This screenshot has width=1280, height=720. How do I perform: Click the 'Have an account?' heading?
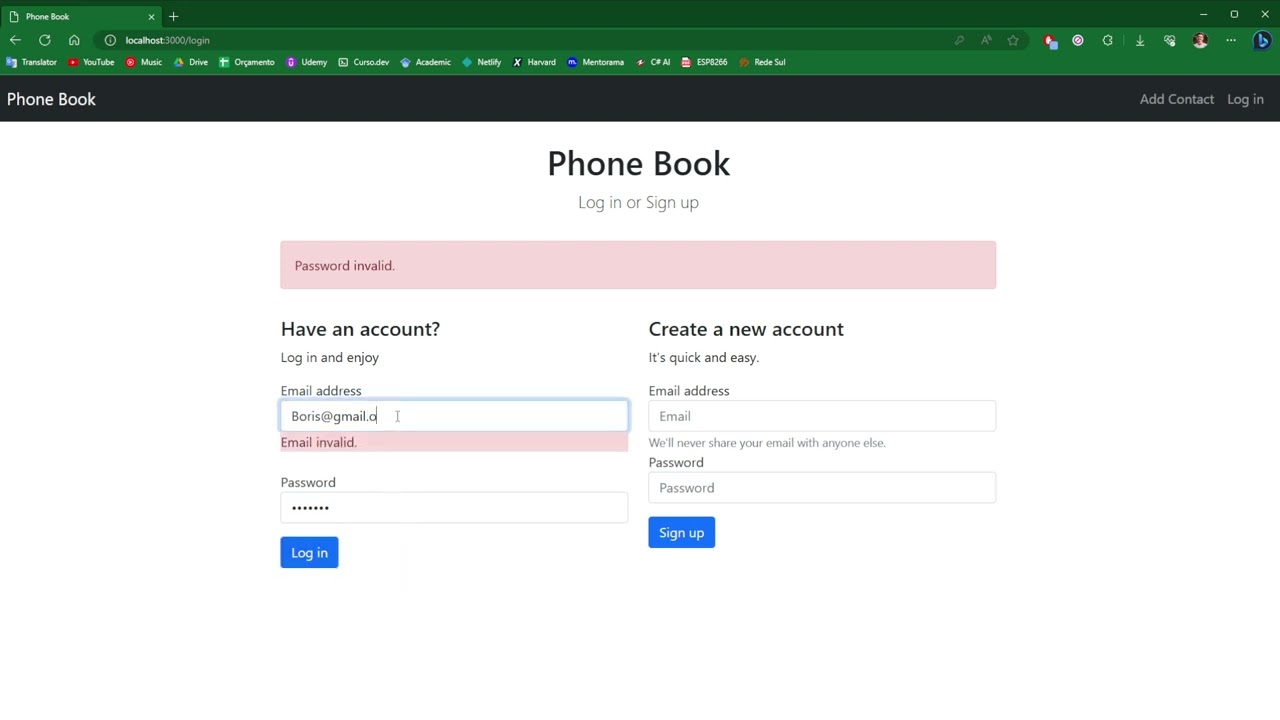tap(360, 329)
